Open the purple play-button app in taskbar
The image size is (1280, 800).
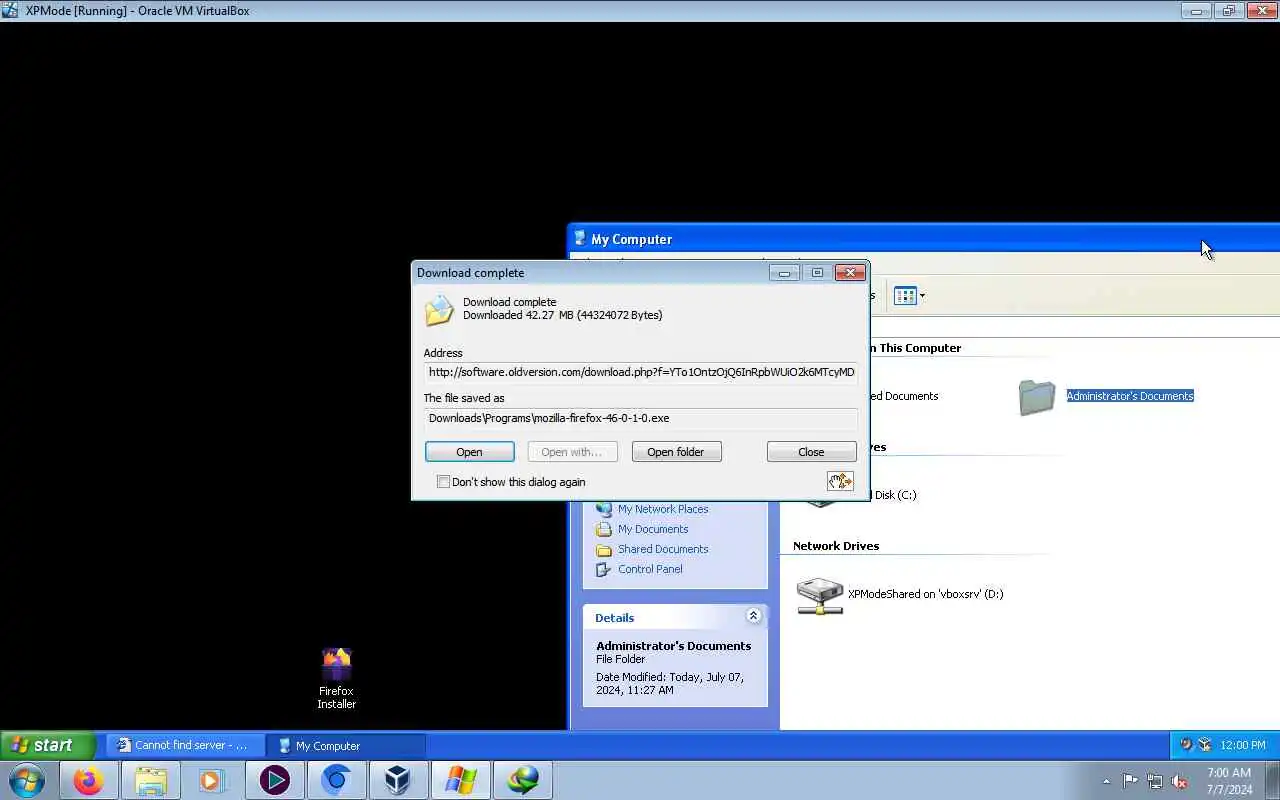pyautogui.click(x=274, y=780)
